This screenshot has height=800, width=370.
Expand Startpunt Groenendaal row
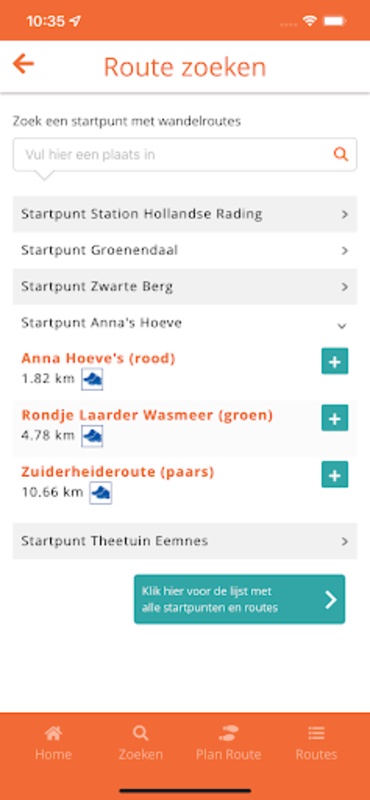185,251
